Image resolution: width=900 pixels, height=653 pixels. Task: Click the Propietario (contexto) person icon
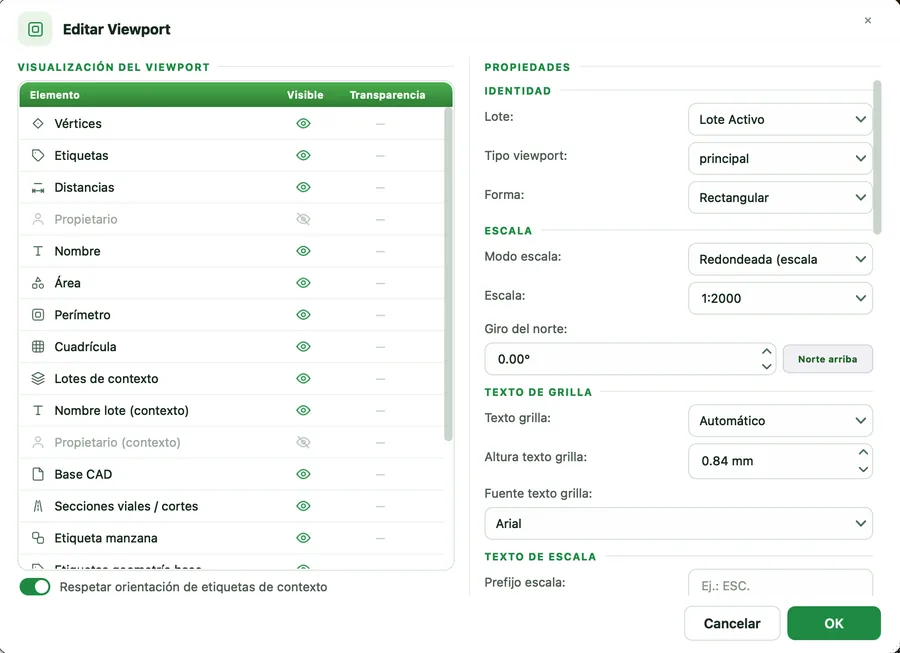coord(38,442)
